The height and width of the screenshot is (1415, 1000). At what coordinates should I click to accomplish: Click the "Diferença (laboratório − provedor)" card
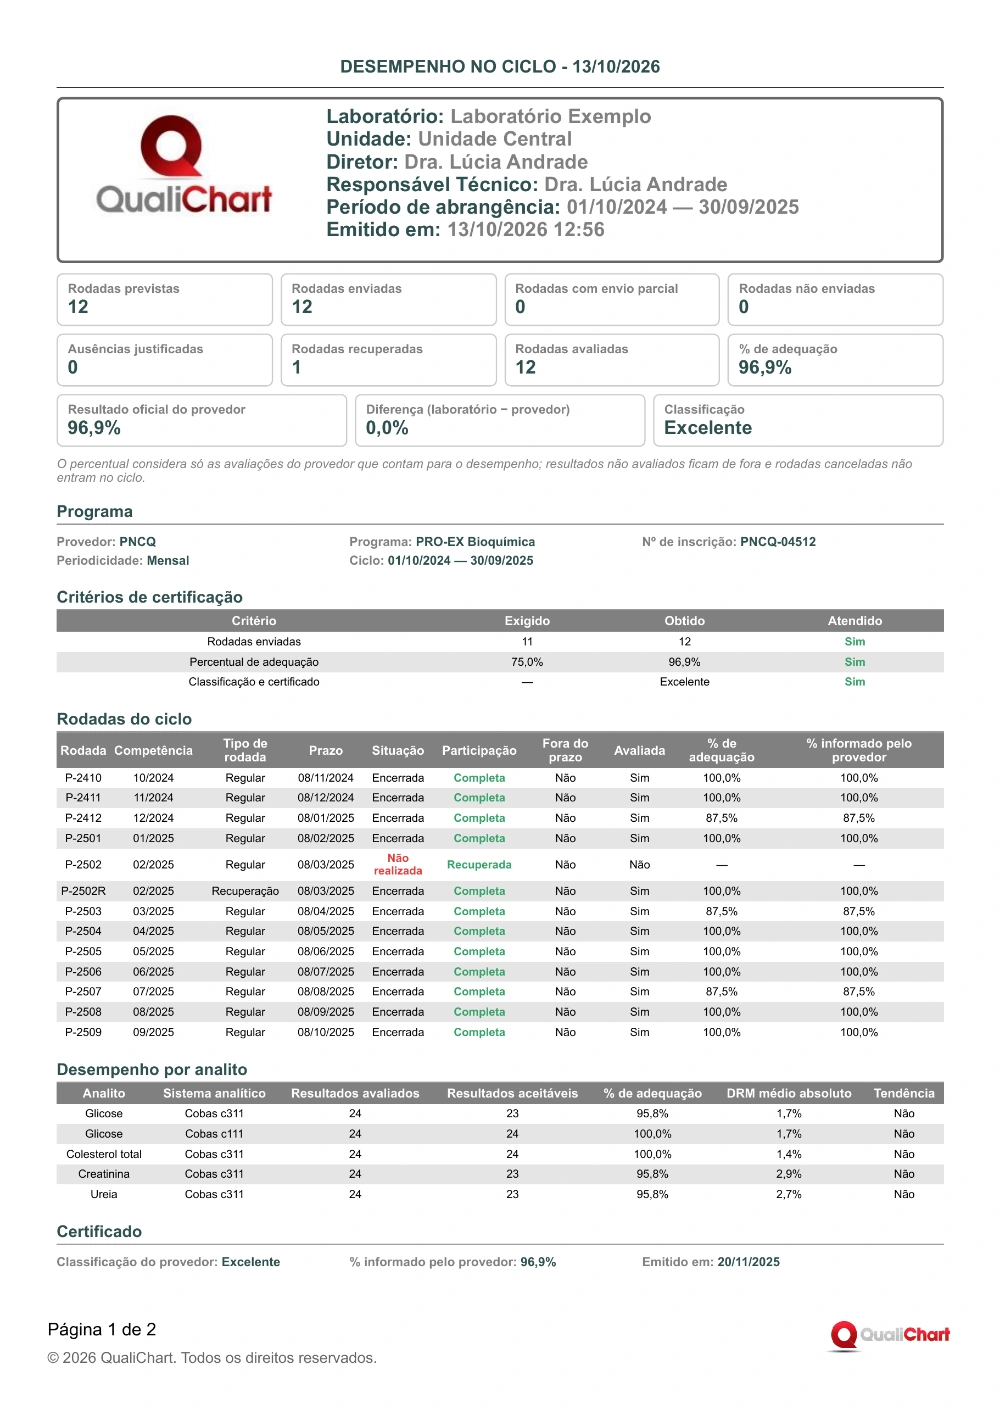coord(500,420)
